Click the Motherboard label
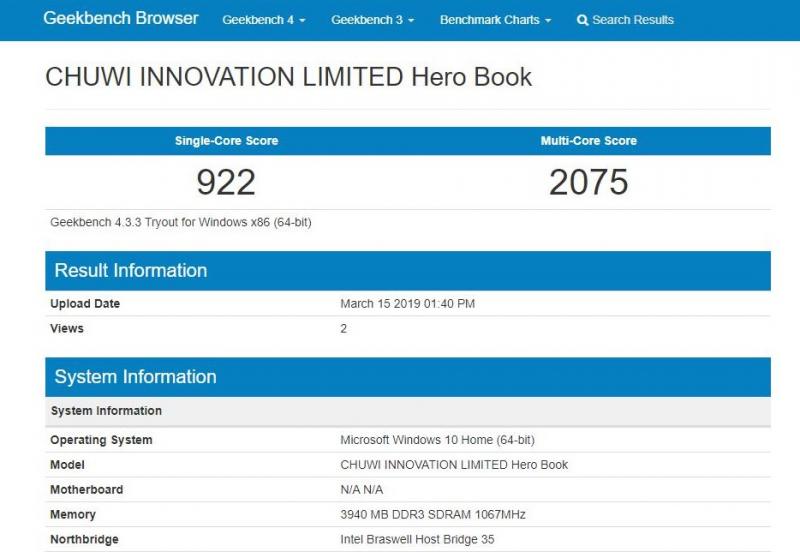This screenshot has height=552, width=800. click(86, 490)
